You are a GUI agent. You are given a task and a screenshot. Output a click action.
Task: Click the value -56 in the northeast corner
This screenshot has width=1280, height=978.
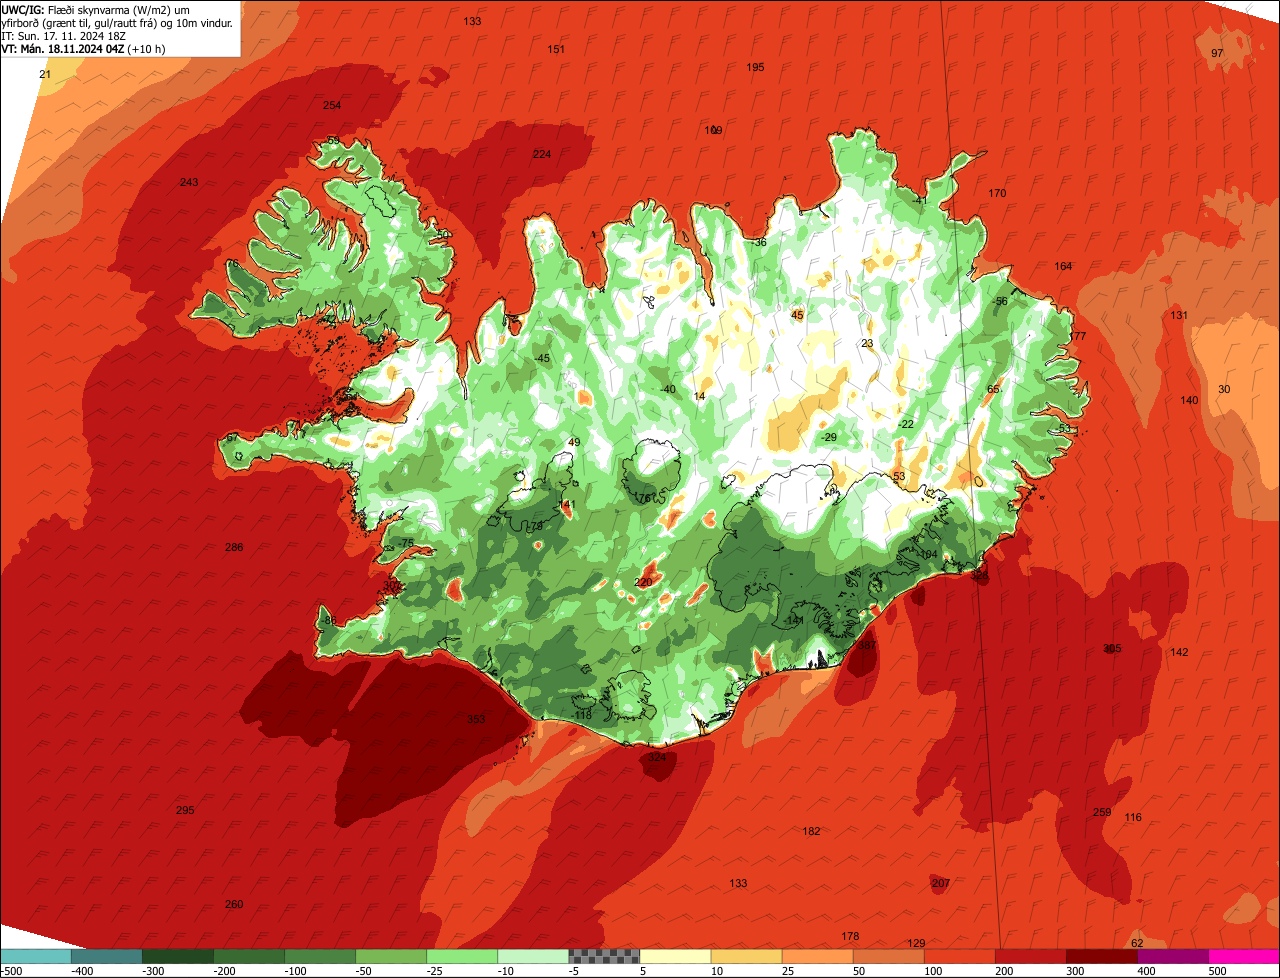(x=999, y=301)
